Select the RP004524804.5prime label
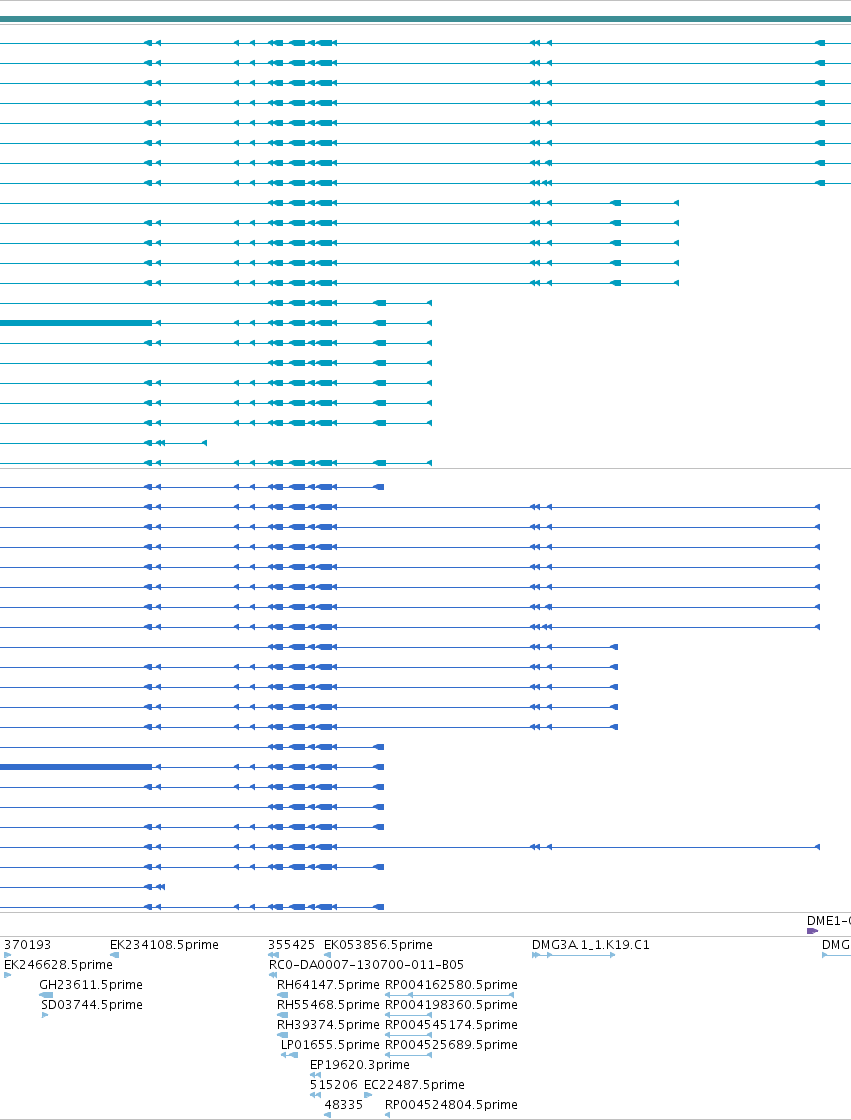The image size is (851, 1120). pyautogui.click(x=451, y=1104)
